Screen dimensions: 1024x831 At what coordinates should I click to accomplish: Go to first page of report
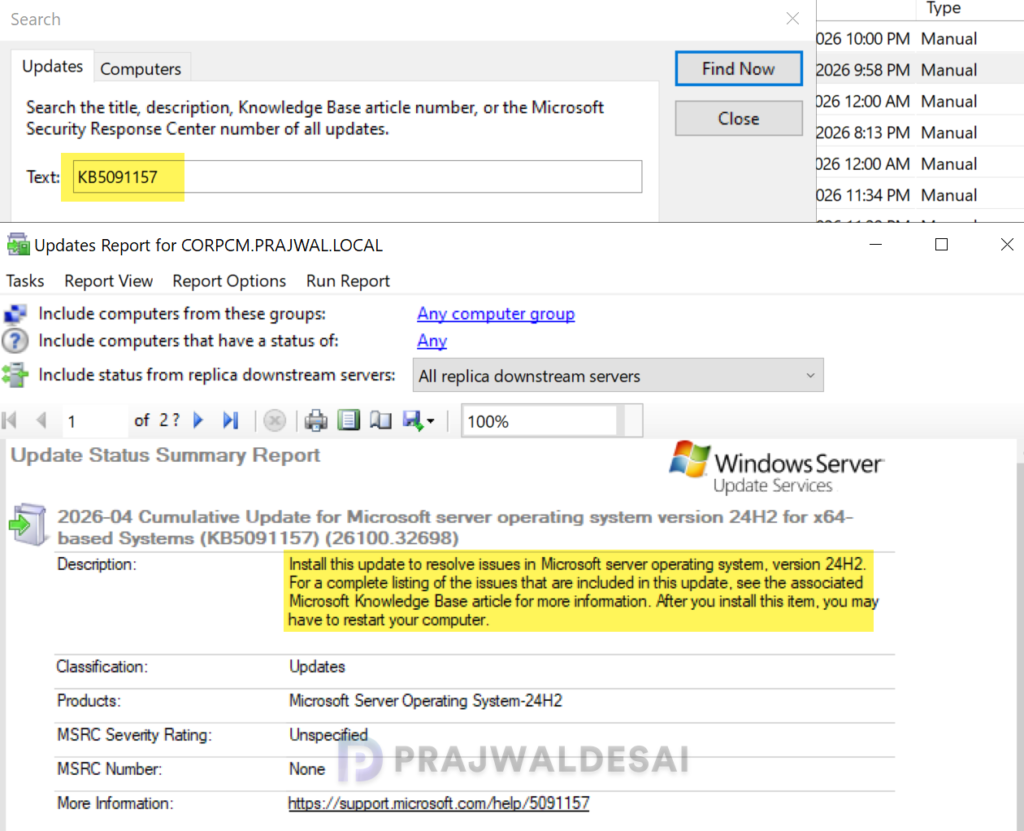(x=10, y=421)
